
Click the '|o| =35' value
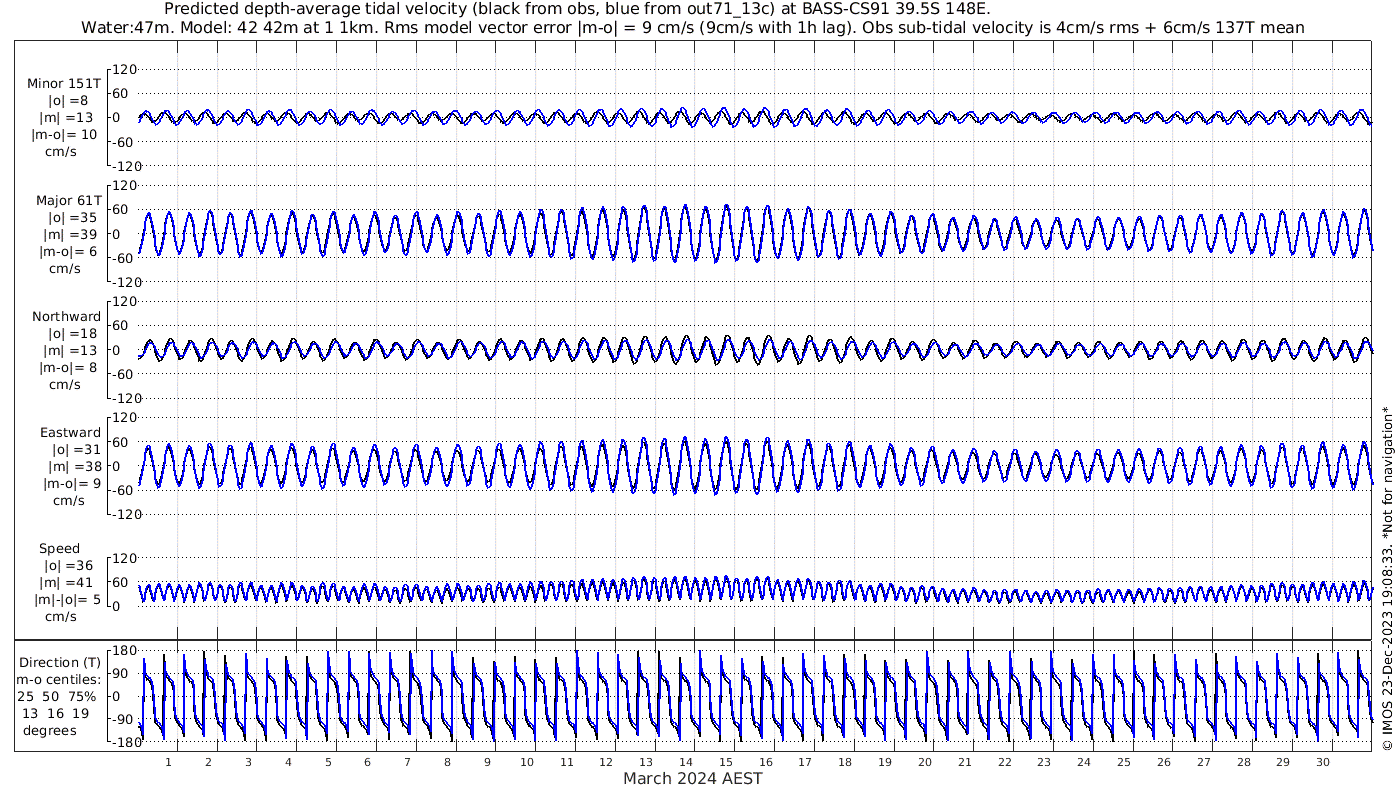(72, 217)
